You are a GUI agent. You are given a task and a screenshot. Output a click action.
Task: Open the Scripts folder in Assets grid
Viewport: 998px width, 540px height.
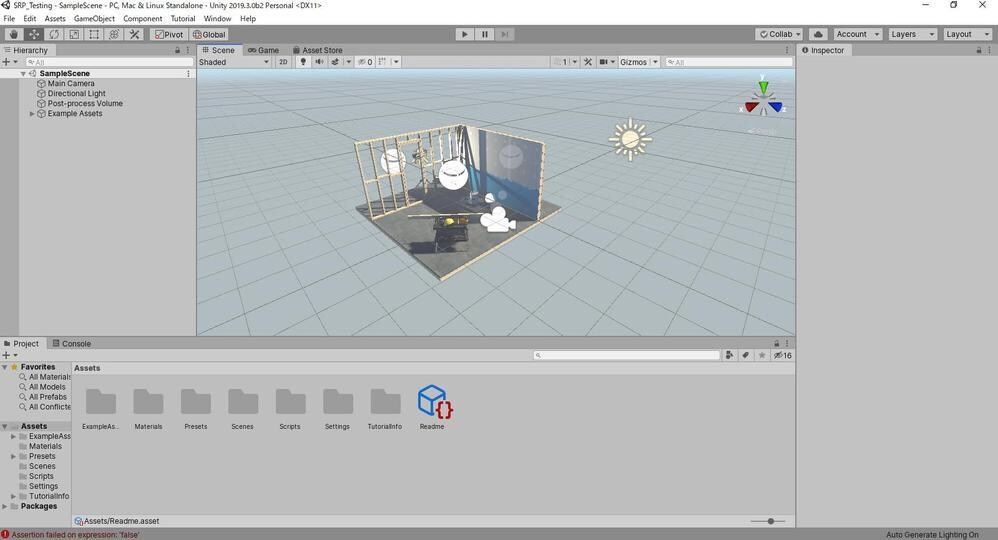click(x=290, y=408)
